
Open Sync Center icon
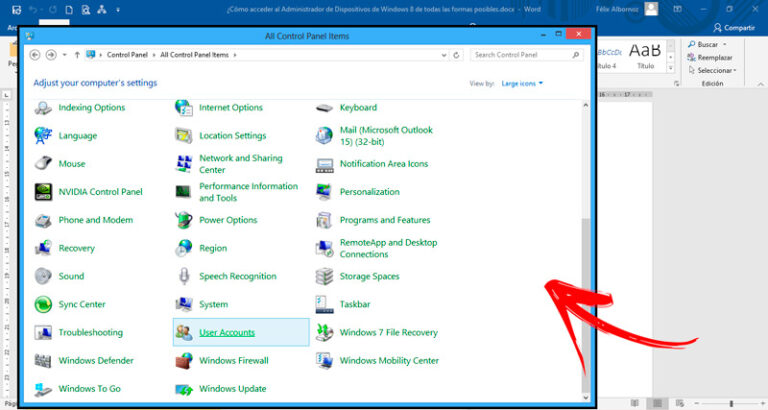pyautogui.click(x=43, y=304)
